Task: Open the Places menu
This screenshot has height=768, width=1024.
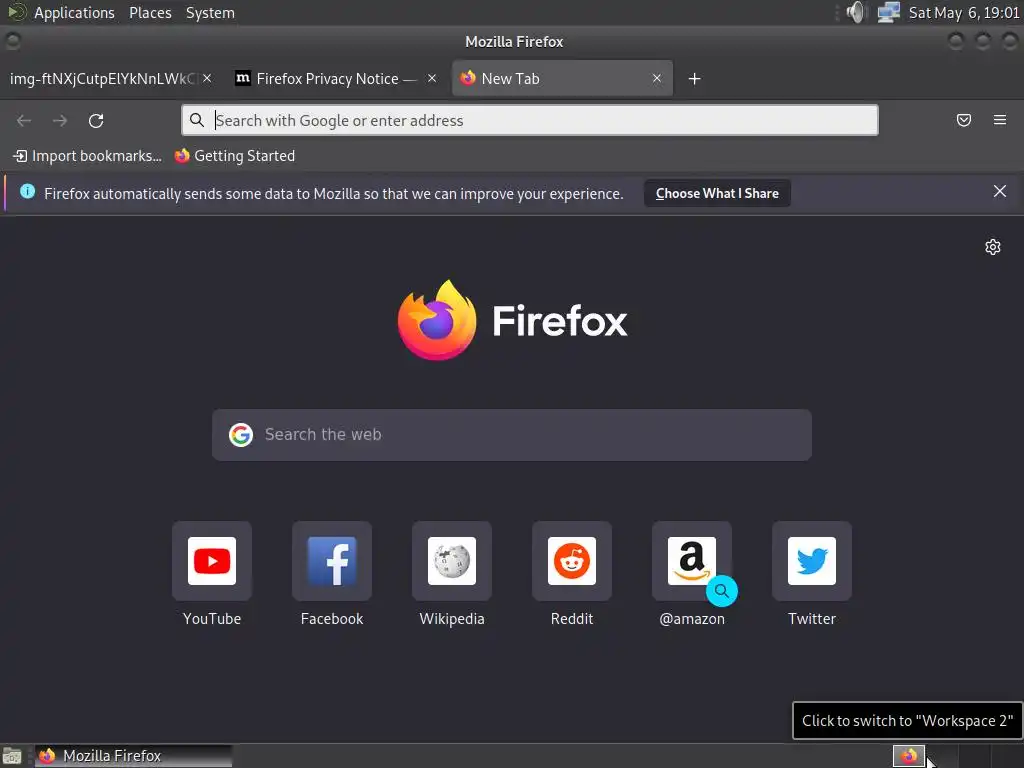Action: pyautogui.click(x=150, y=13)
